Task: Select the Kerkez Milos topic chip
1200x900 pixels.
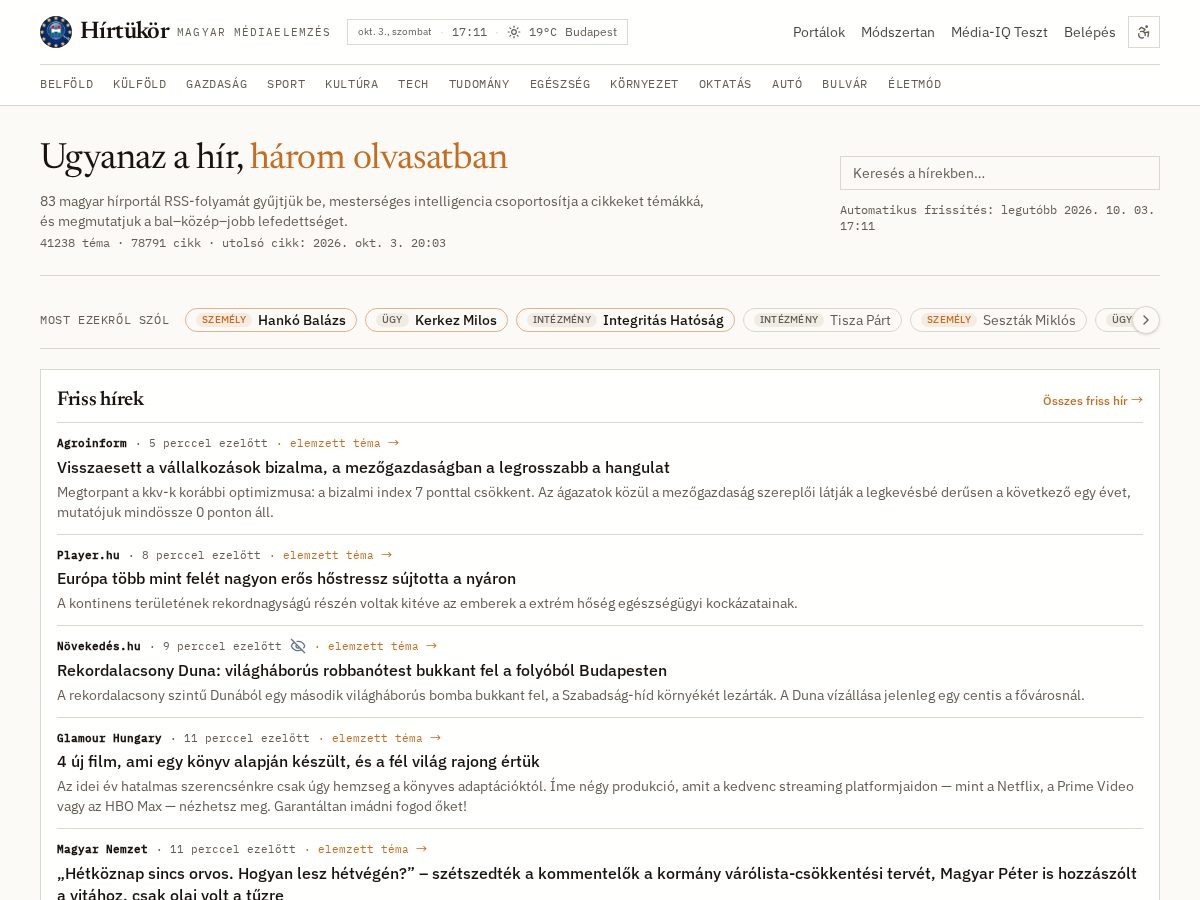Action: tap(436, 320)
